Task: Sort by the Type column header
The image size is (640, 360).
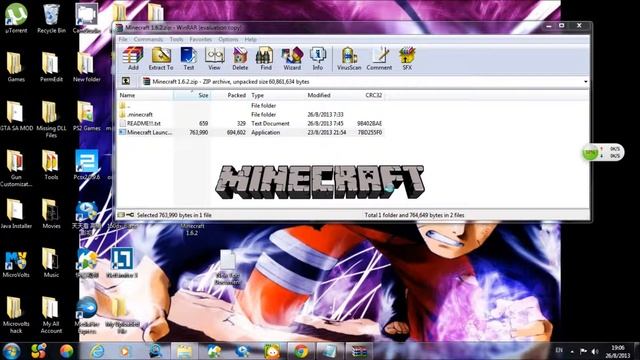Action: [276, 95]
